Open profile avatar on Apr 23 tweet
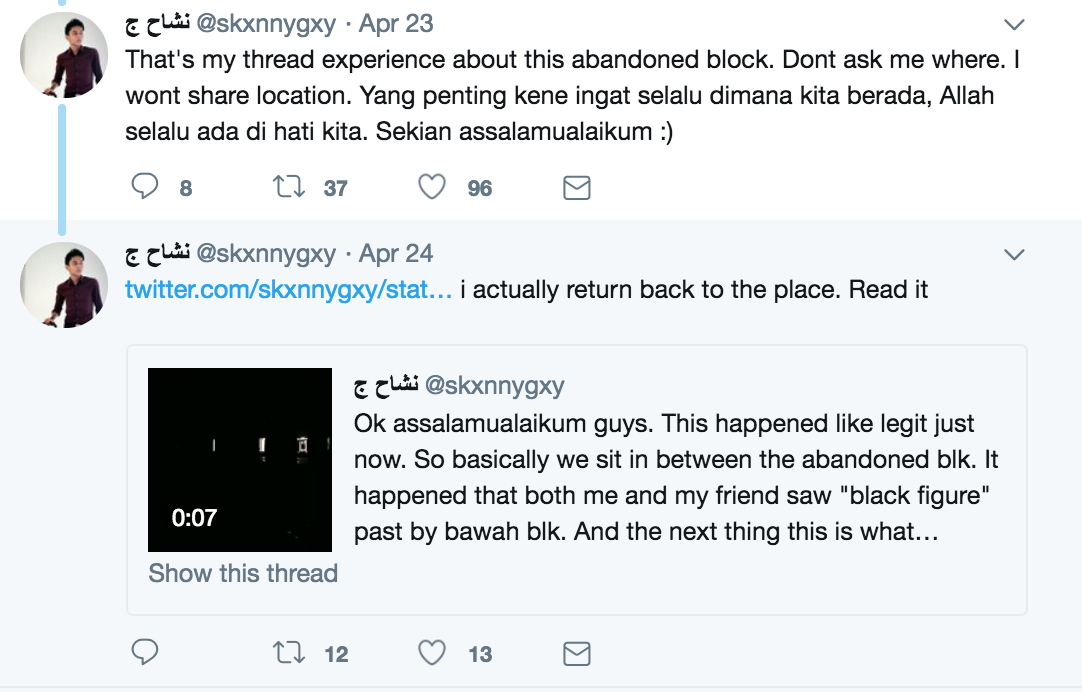The width and height of the screenshot is (1082, 692). [x=64, y=55]
